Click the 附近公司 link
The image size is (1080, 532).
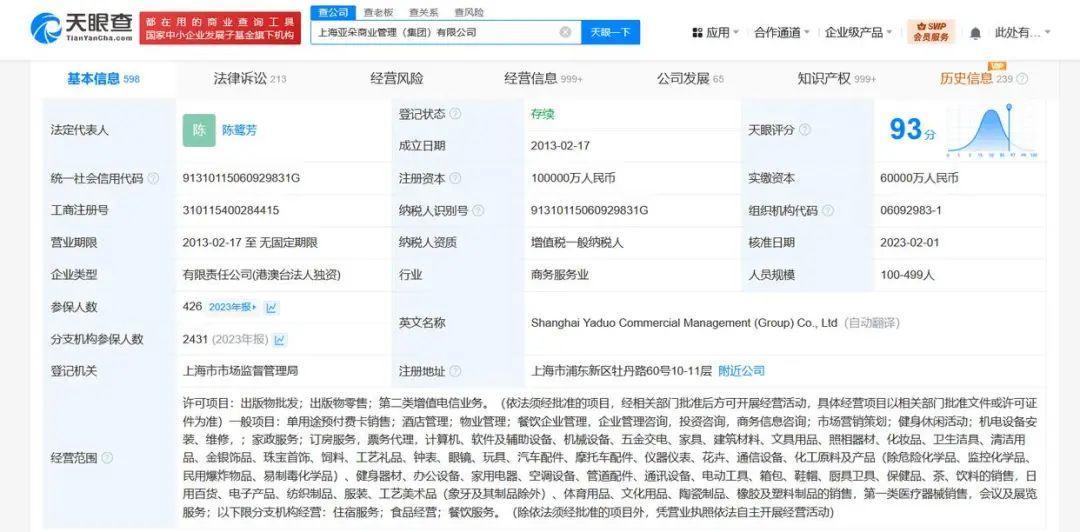click(741, 371)
